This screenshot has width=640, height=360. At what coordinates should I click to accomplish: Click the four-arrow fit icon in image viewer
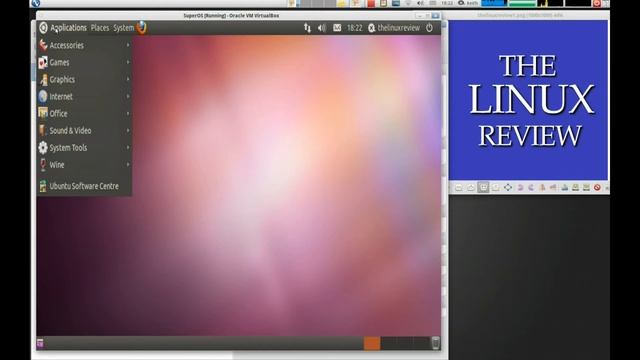pyautogui.click(x=508, y=187)
